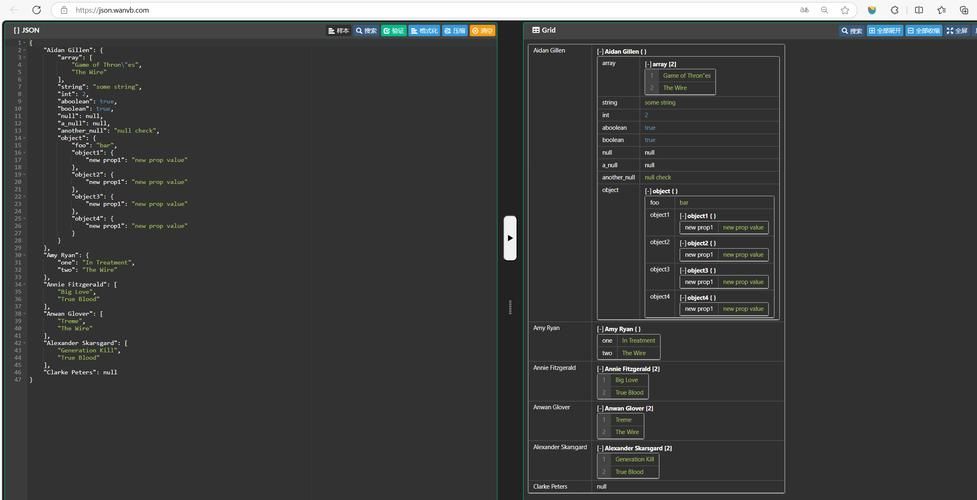
Task: Collapse the object1 { } node
Action: coord(683,216)
